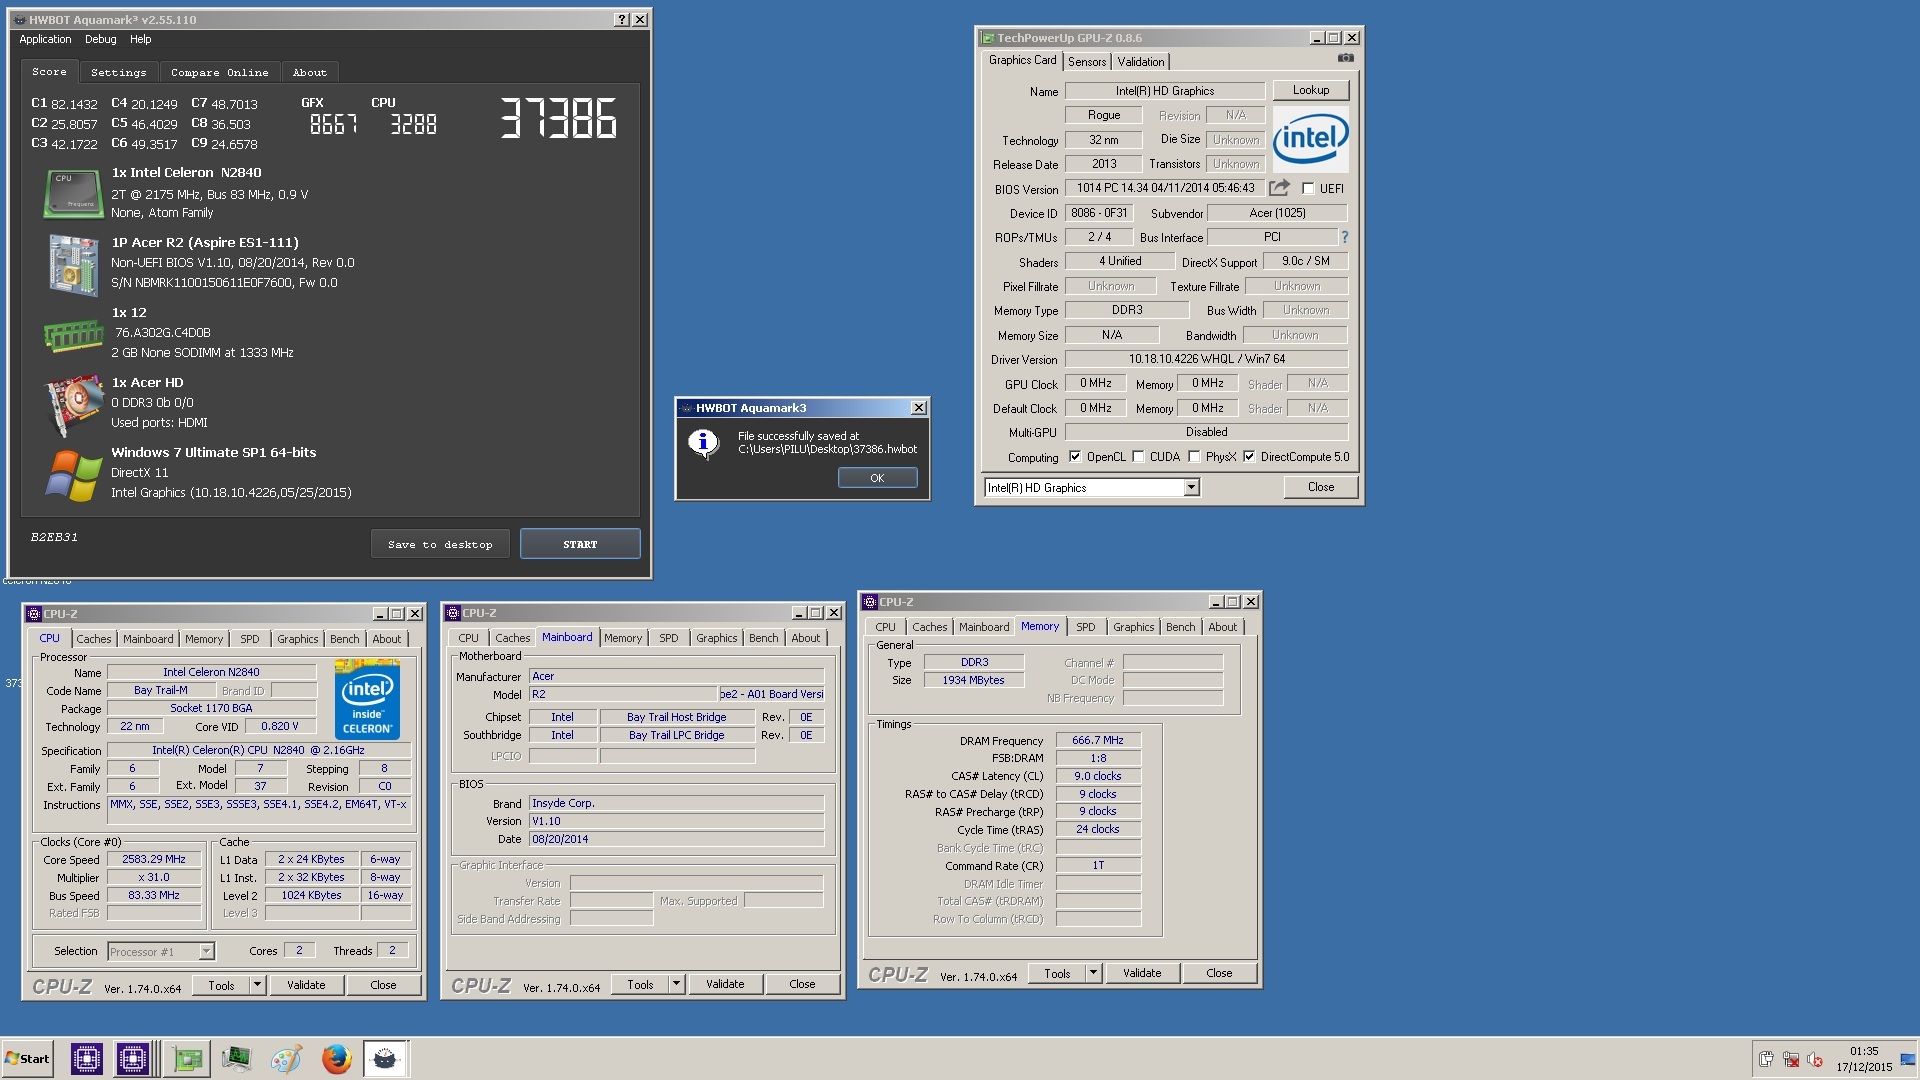Click Close in the GPU-Z window
This screenshot has height=1080, width=1920.
(1320, 487)
